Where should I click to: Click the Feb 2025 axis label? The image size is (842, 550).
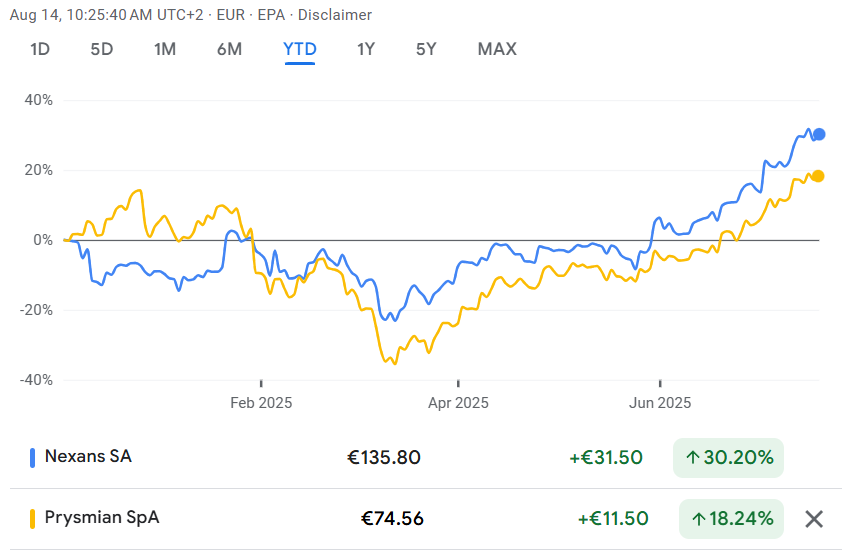261,403
